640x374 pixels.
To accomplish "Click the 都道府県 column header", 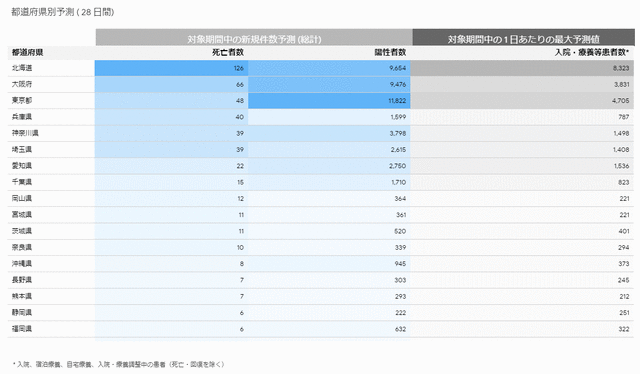I will tap(27, 52).
